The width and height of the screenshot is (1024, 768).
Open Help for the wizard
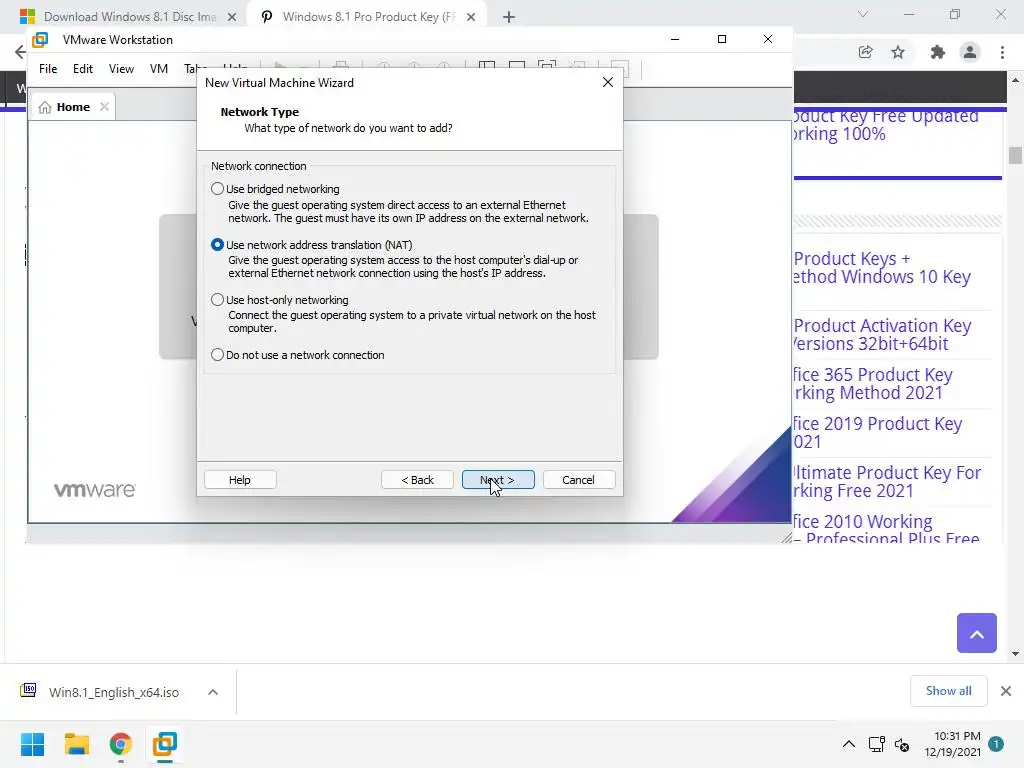(x=240, y=479)
